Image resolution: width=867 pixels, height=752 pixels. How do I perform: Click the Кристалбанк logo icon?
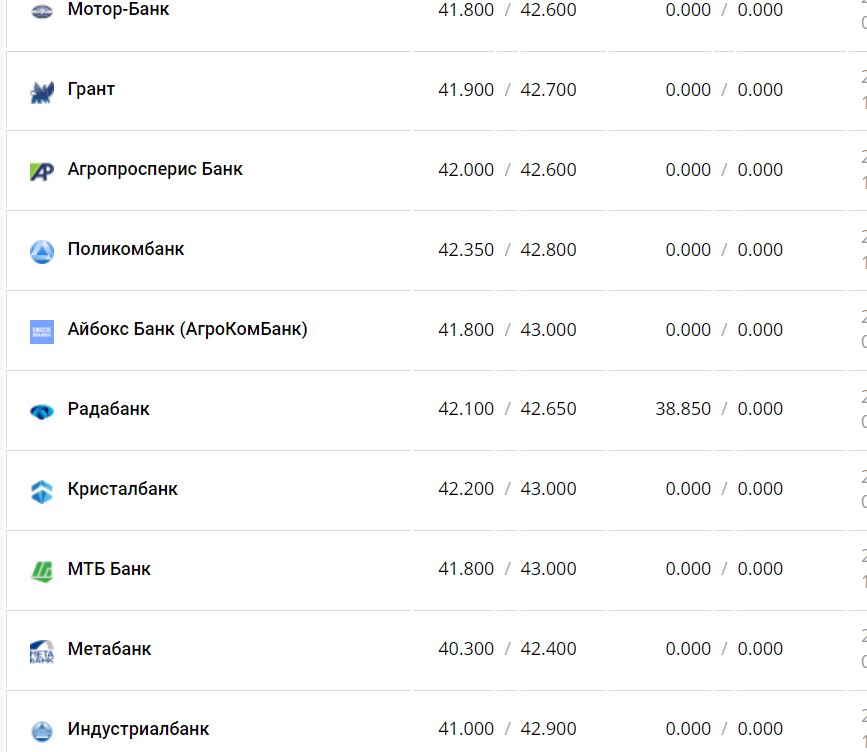click(x=42, y=491)
